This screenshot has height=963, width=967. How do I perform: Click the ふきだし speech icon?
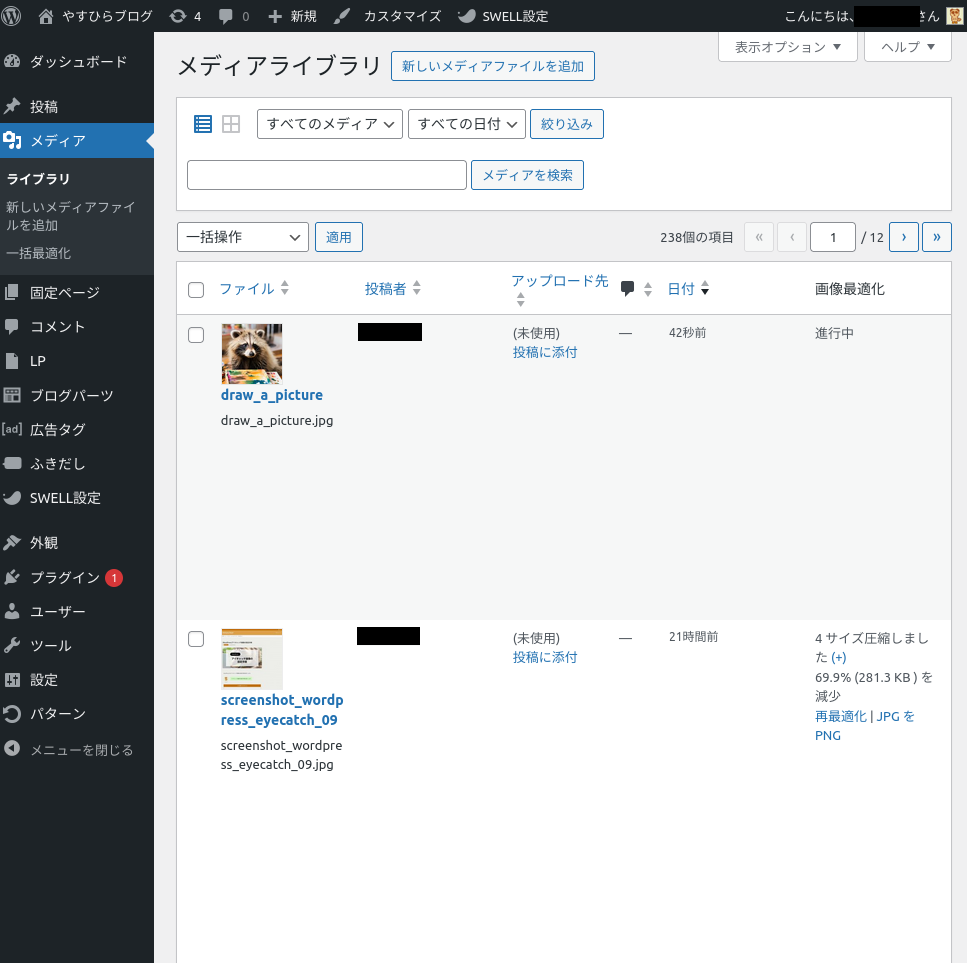click(12, 463)
